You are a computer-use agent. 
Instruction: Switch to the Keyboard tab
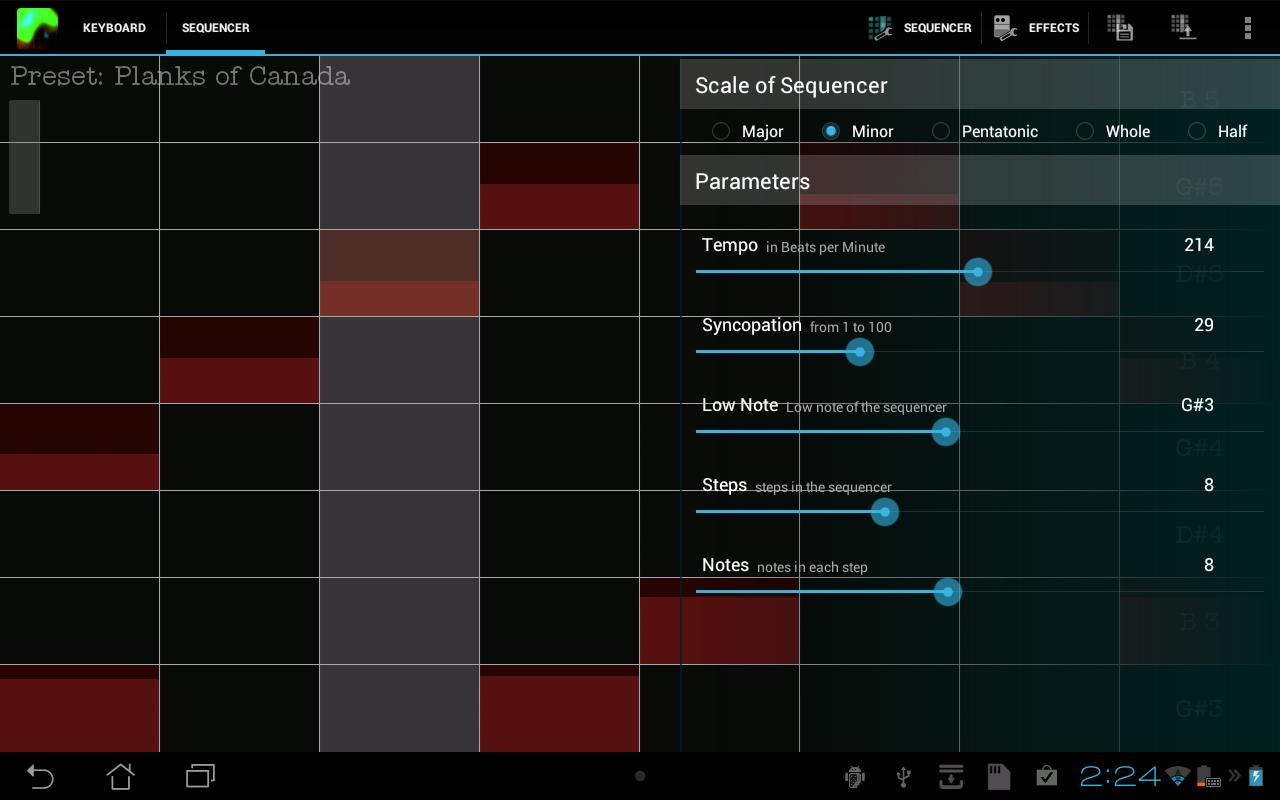coord(114,27)
